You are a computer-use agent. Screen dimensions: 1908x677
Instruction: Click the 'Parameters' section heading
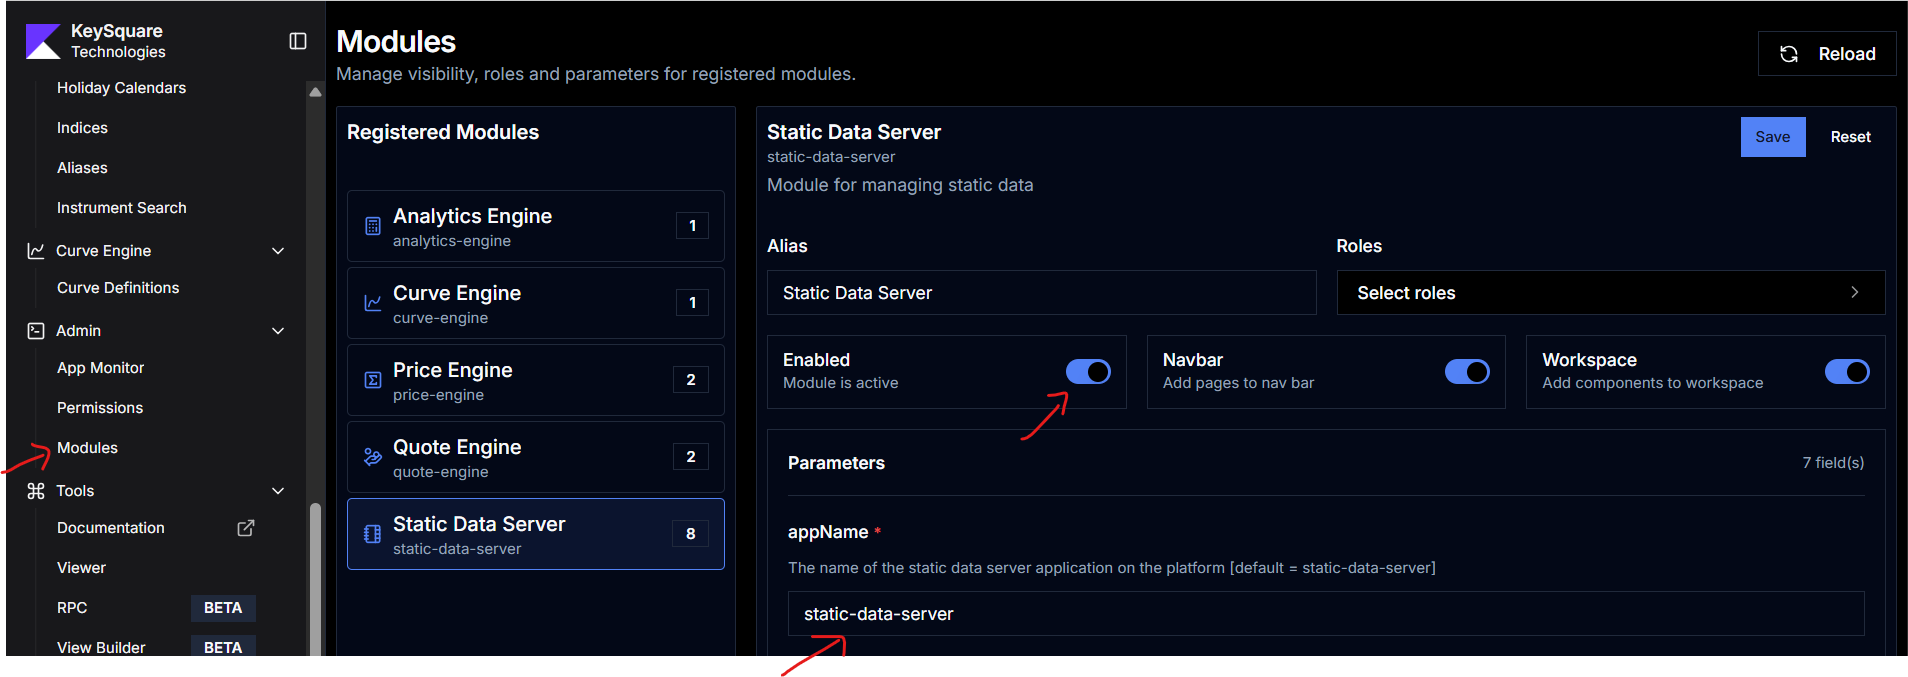836,463
